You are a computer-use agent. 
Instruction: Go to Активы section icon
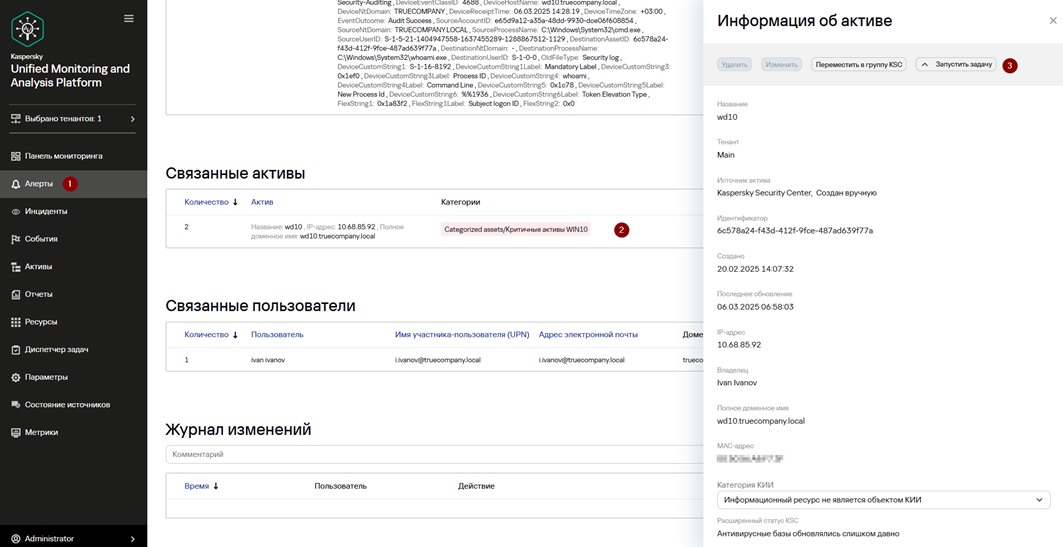tap(16, 266)
